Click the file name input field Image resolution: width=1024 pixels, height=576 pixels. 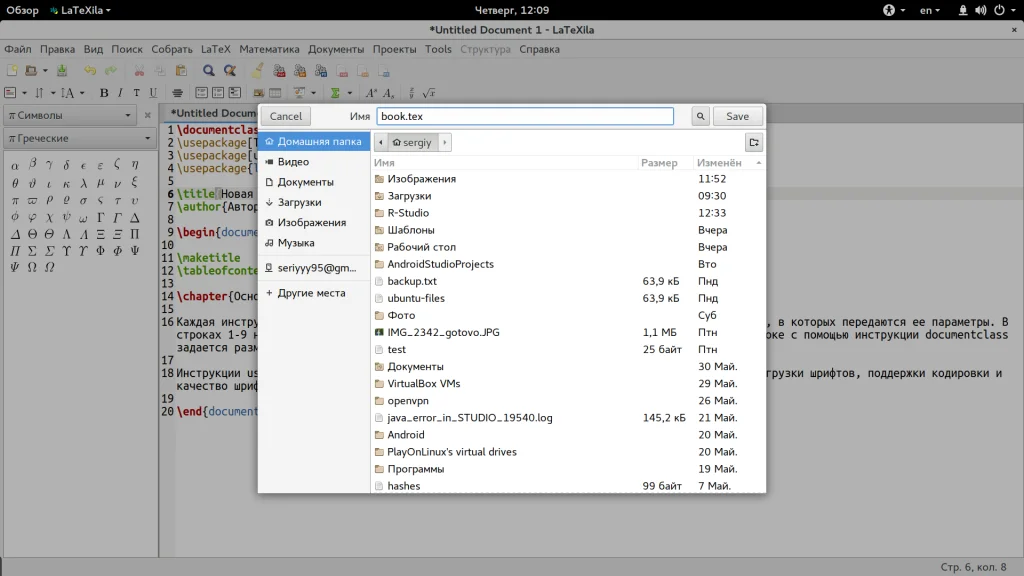(x=525, y=116)
